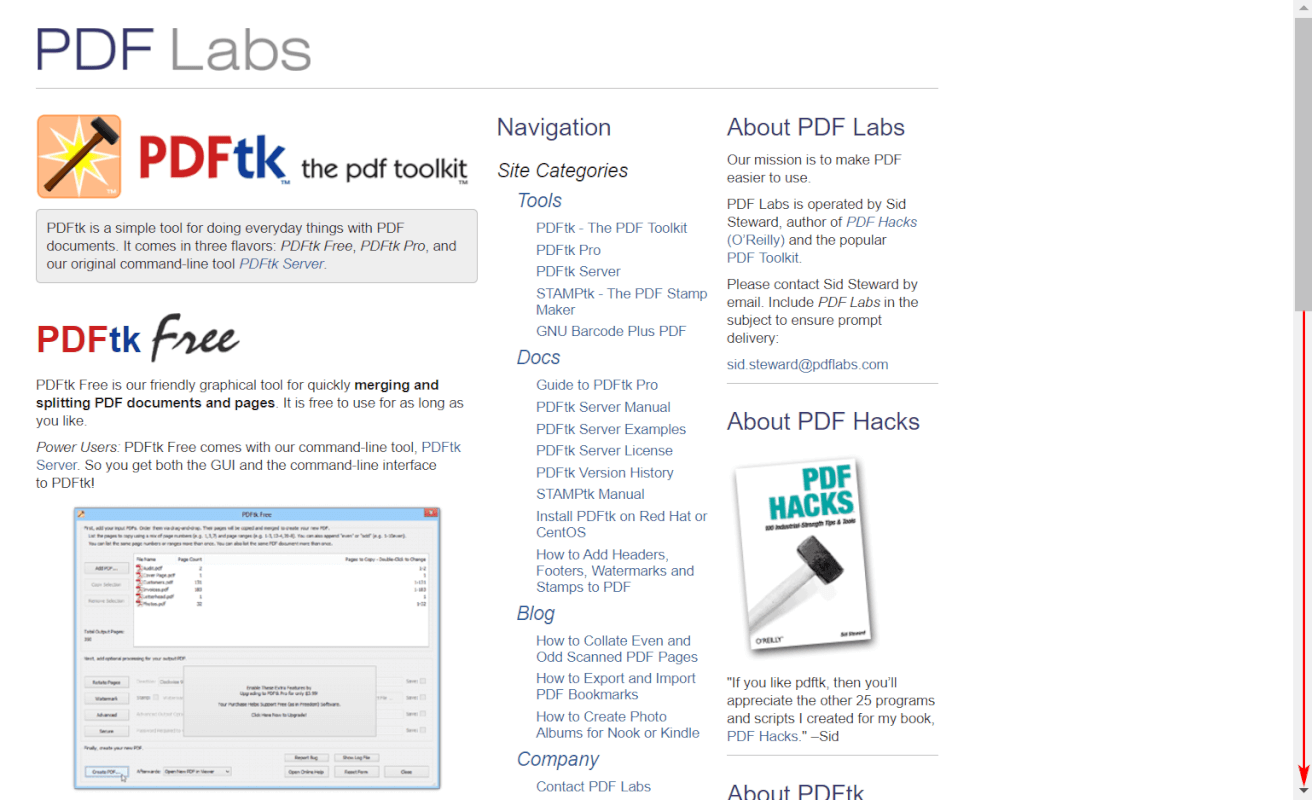Click the PDFtk hammer logo icon
The image size is (1312, 800).
(x=79, y=156)
